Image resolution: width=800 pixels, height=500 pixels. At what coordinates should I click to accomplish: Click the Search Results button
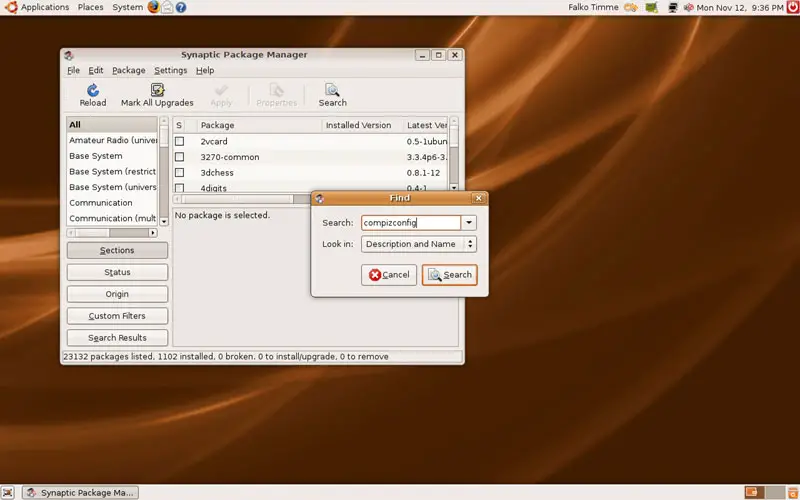[x=117, y=338]
